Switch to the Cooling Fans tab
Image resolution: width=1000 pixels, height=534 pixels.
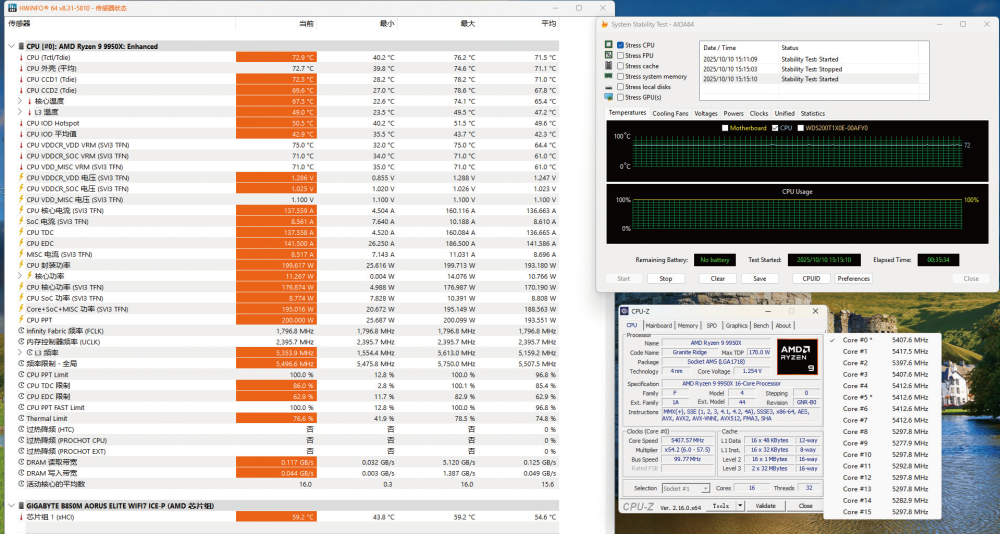coord(670,113)
